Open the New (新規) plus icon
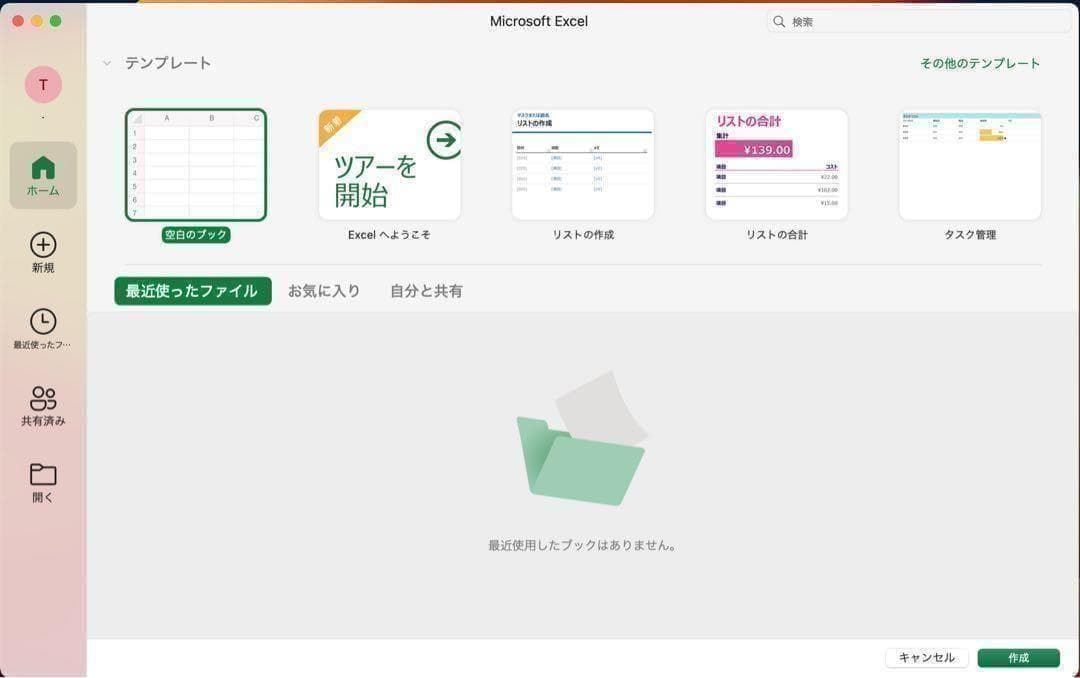 (43, 245)
